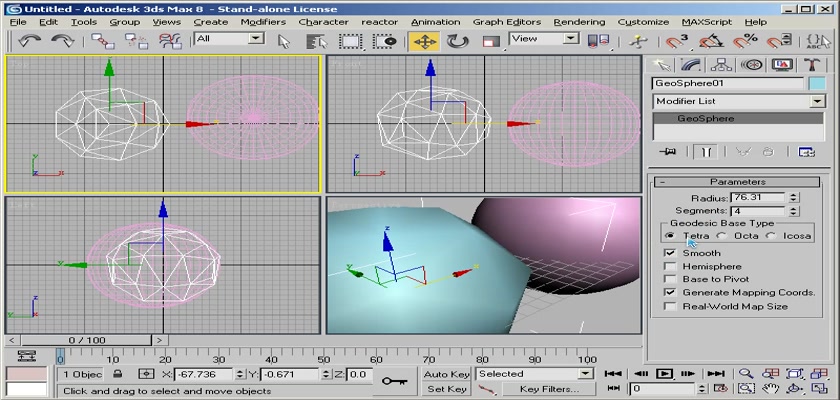840x400 pixels.
Task: Collapse the Parameters rollout
Action: [x=738, y=182]
